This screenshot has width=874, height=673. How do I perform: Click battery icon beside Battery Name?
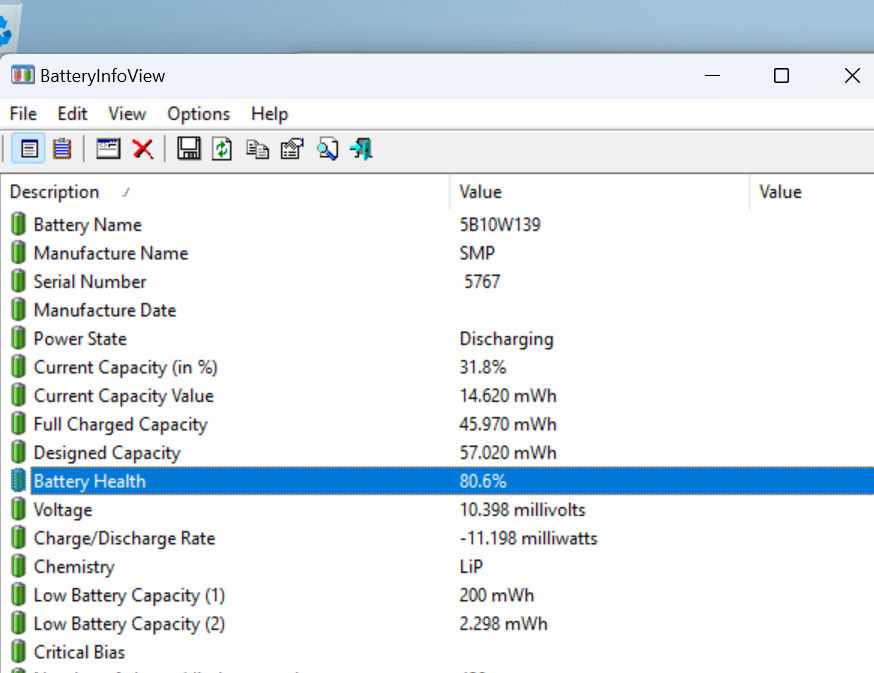pyautogui.click(x=18, y=224)
